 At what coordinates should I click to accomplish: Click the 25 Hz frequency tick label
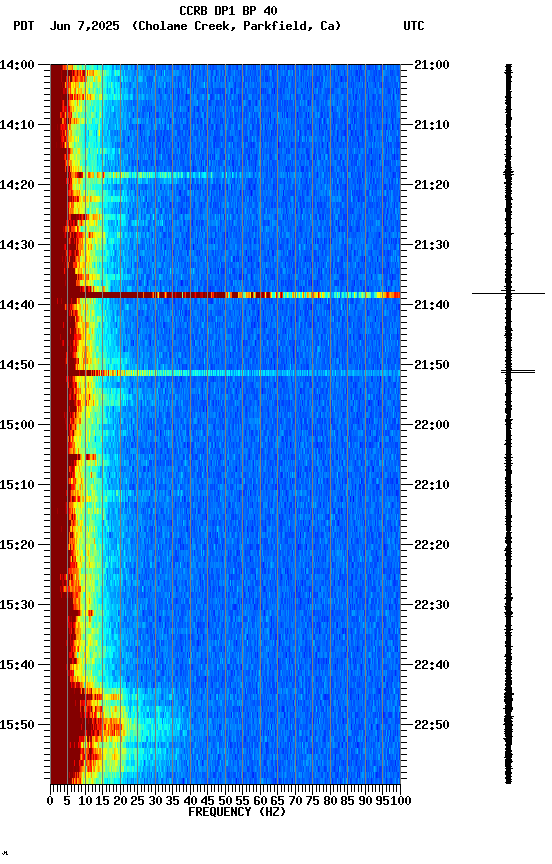point(138,801)
